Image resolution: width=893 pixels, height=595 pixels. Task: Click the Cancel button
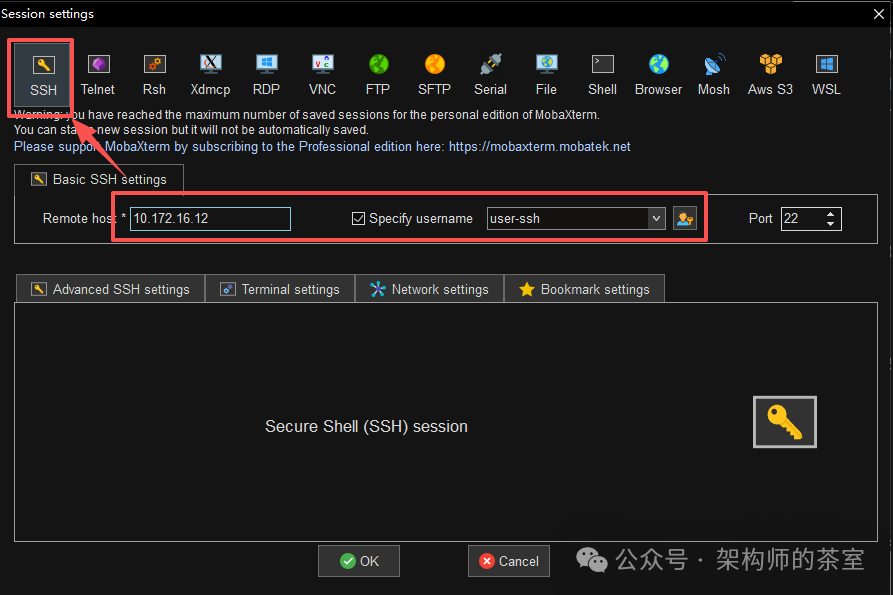509,561
